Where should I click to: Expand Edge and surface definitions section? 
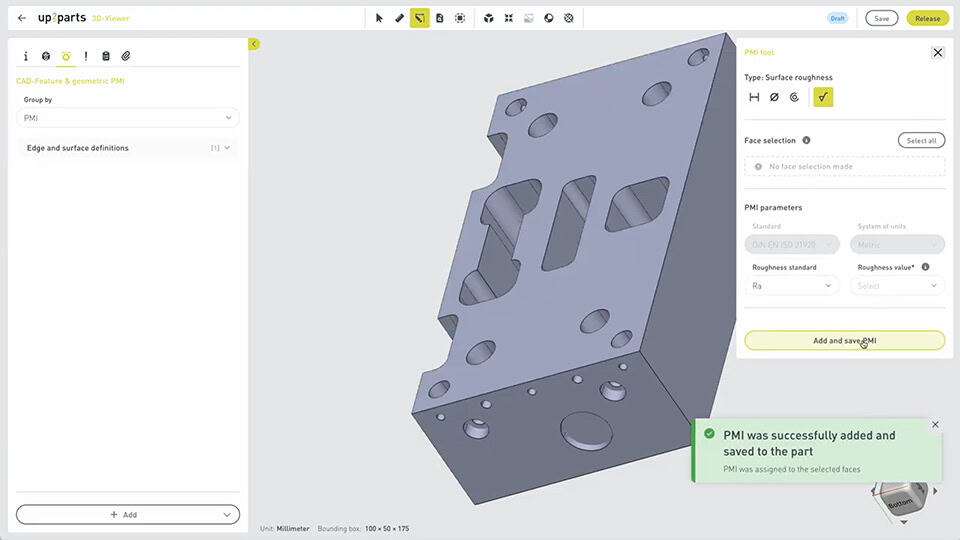coord(127,148)
